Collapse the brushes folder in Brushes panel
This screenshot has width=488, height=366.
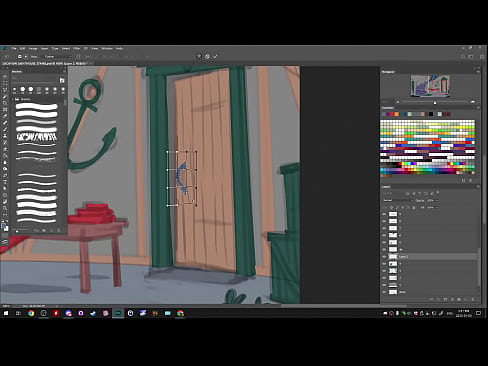(14, 99)
